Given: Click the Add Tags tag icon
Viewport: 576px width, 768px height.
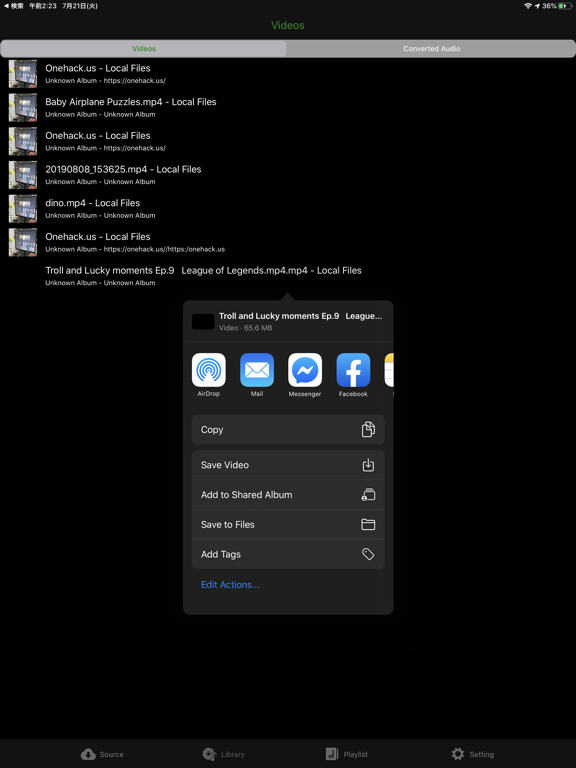Looking at the screenshot, I should 368,554.
